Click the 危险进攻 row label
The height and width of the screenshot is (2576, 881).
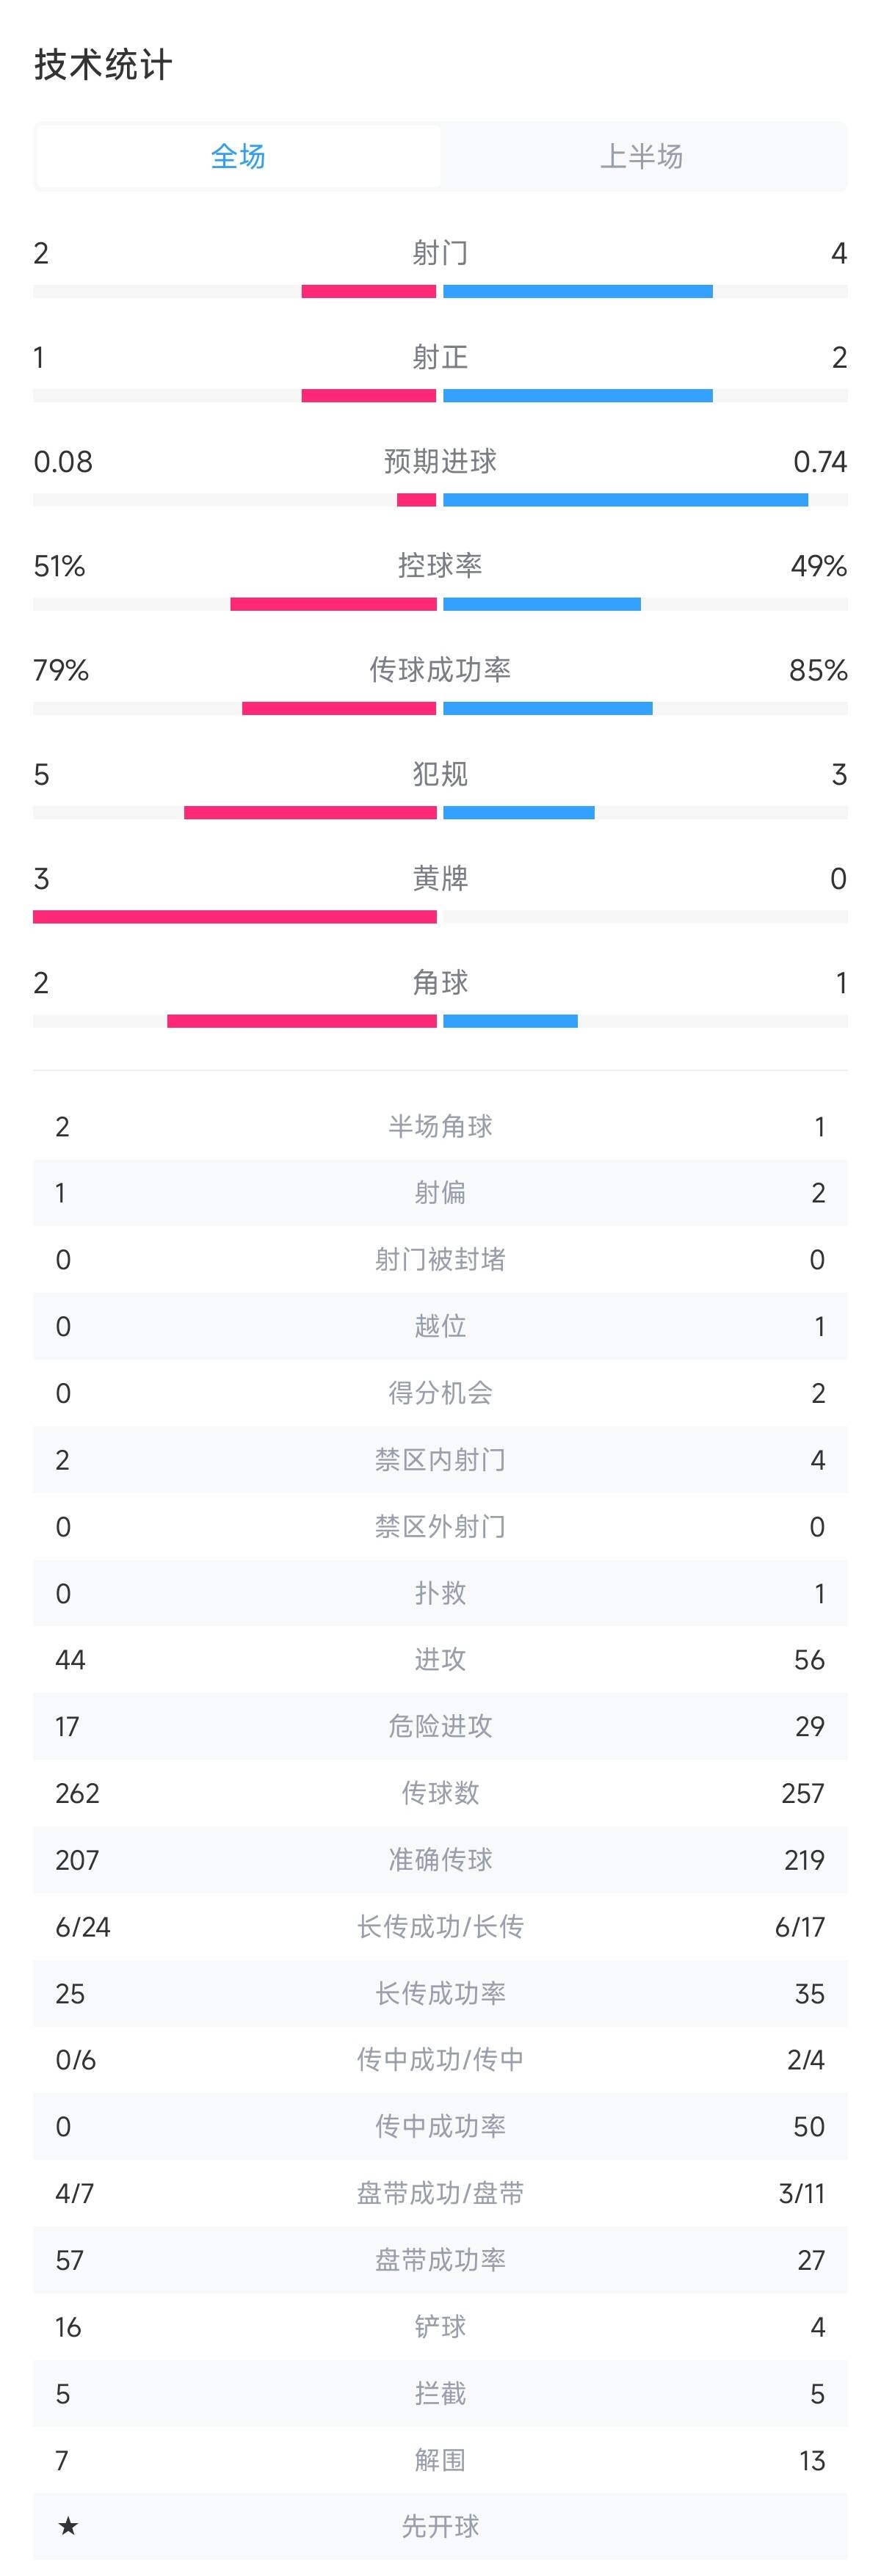tap(440, 1726)
